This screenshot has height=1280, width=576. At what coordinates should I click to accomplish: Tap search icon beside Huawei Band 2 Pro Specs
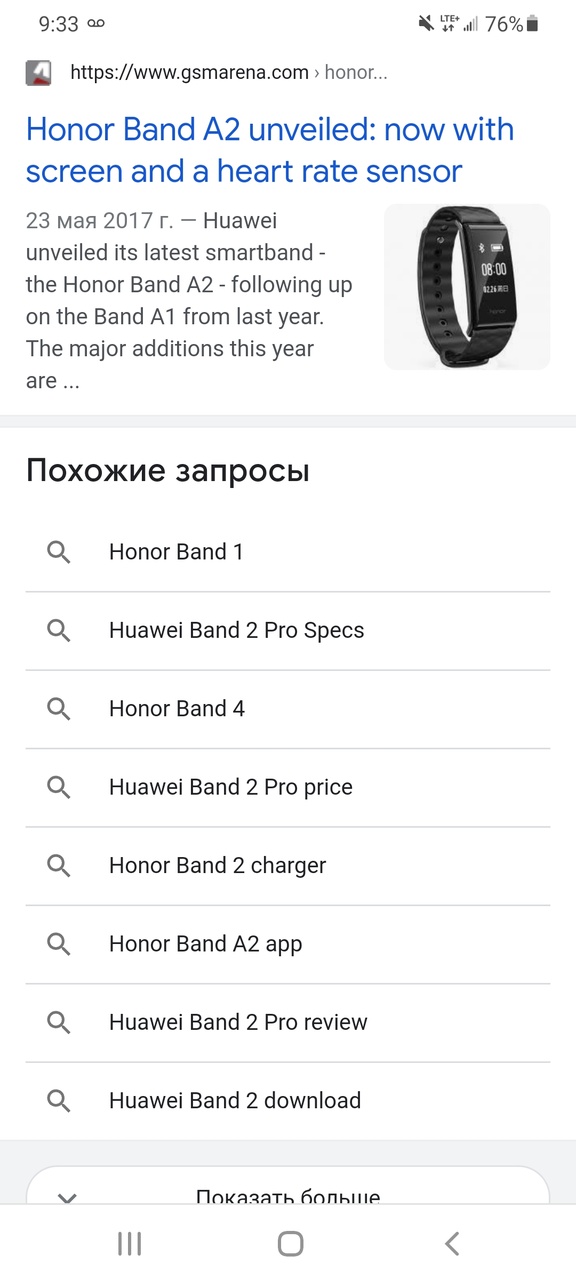coord(59,630)
